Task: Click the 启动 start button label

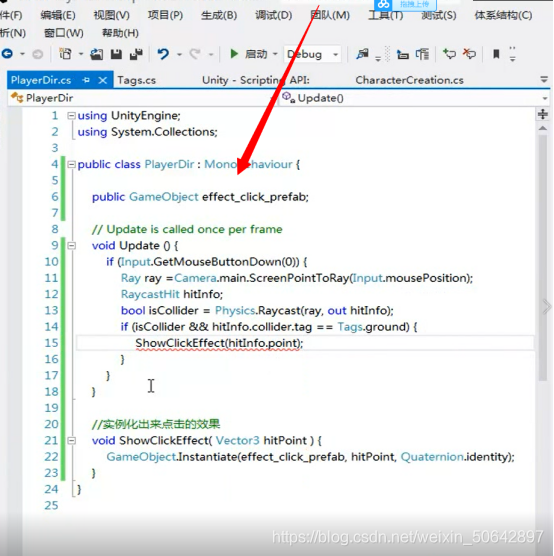Action: [256, 54]
